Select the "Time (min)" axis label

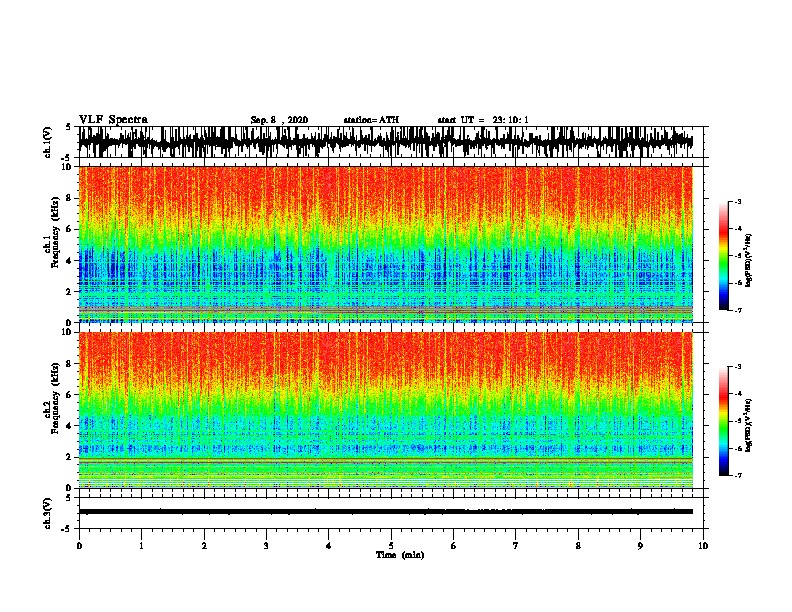(400, 555)
